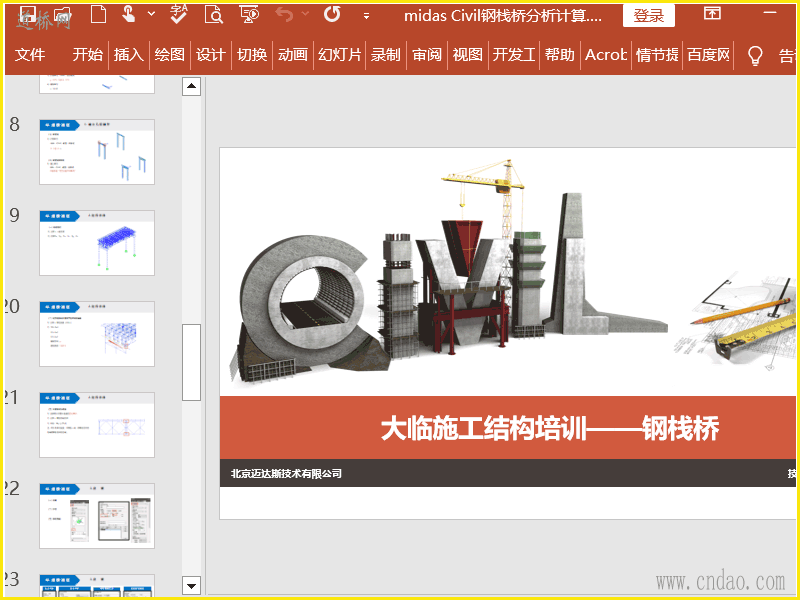Select the 录制 ribbon tab
The height and width of the screenshot is (600, 800).
tap(386, 55)
